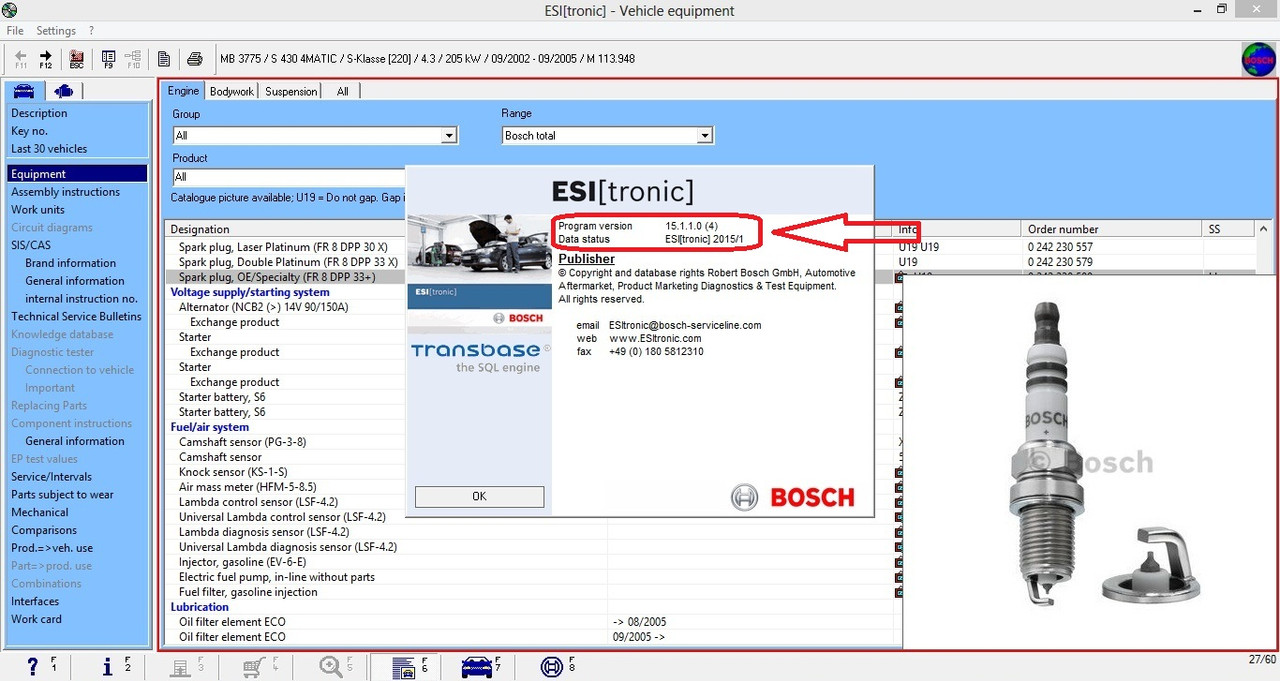Click the Order number column header
1280x681 pixels.
click(x=1112, y=229)
